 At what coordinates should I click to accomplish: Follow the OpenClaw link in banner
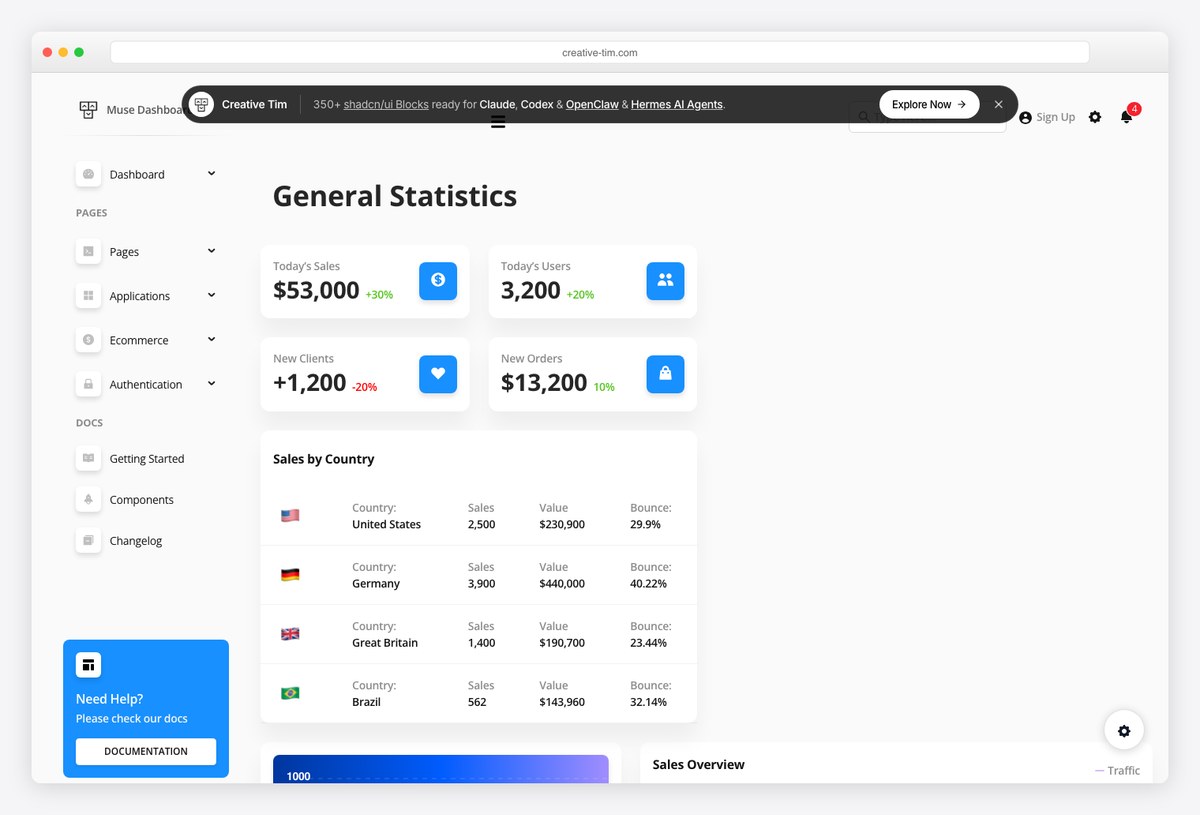coord(592,104)
